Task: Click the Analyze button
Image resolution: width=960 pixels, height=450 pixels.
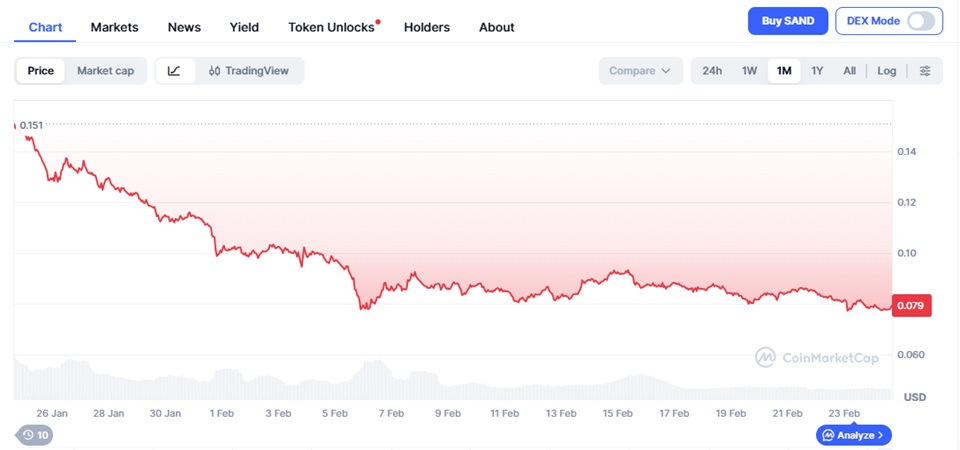Action: click(853, 435)
